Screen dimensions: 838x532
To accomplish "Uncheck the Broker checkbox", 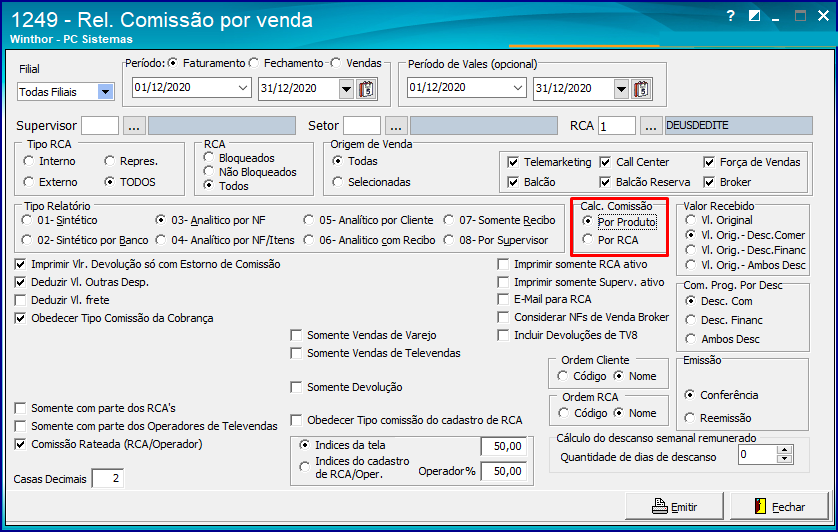I will [709, 182].
